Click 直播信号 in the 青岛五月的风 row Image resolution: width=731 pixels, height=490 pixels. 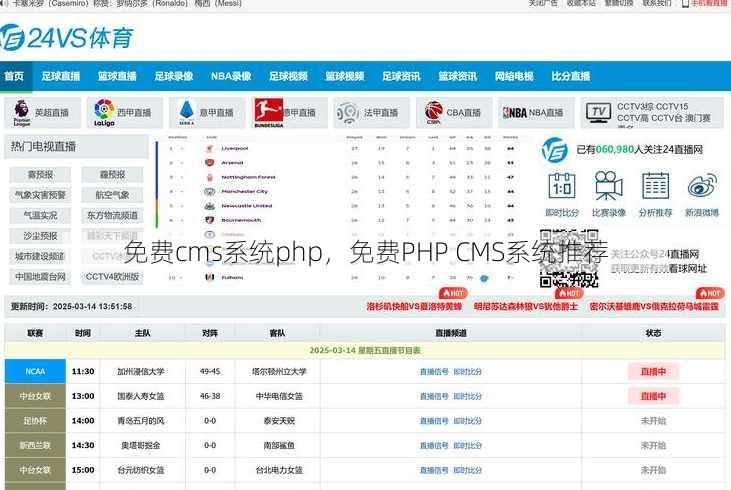[x=434, y=421]
